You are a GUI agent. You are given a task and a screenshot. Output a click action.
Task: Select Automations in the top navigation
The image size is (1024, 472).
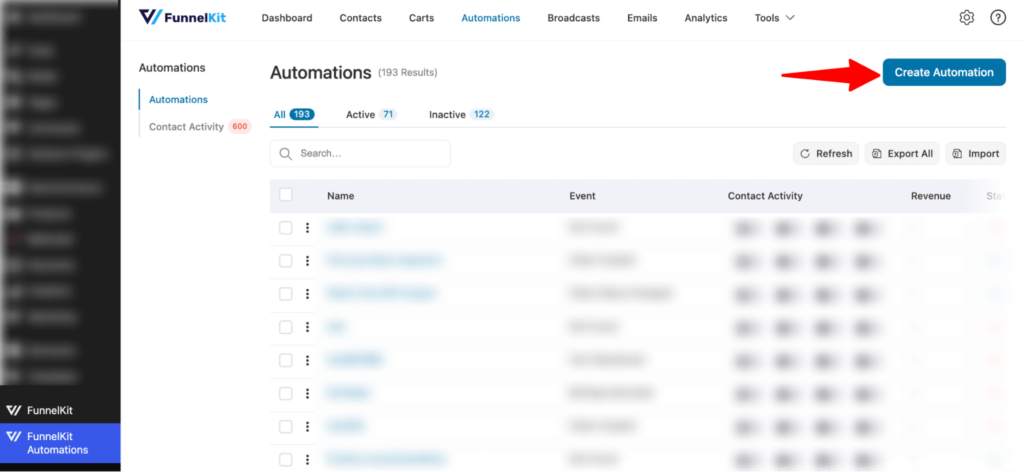coord(490,18)
